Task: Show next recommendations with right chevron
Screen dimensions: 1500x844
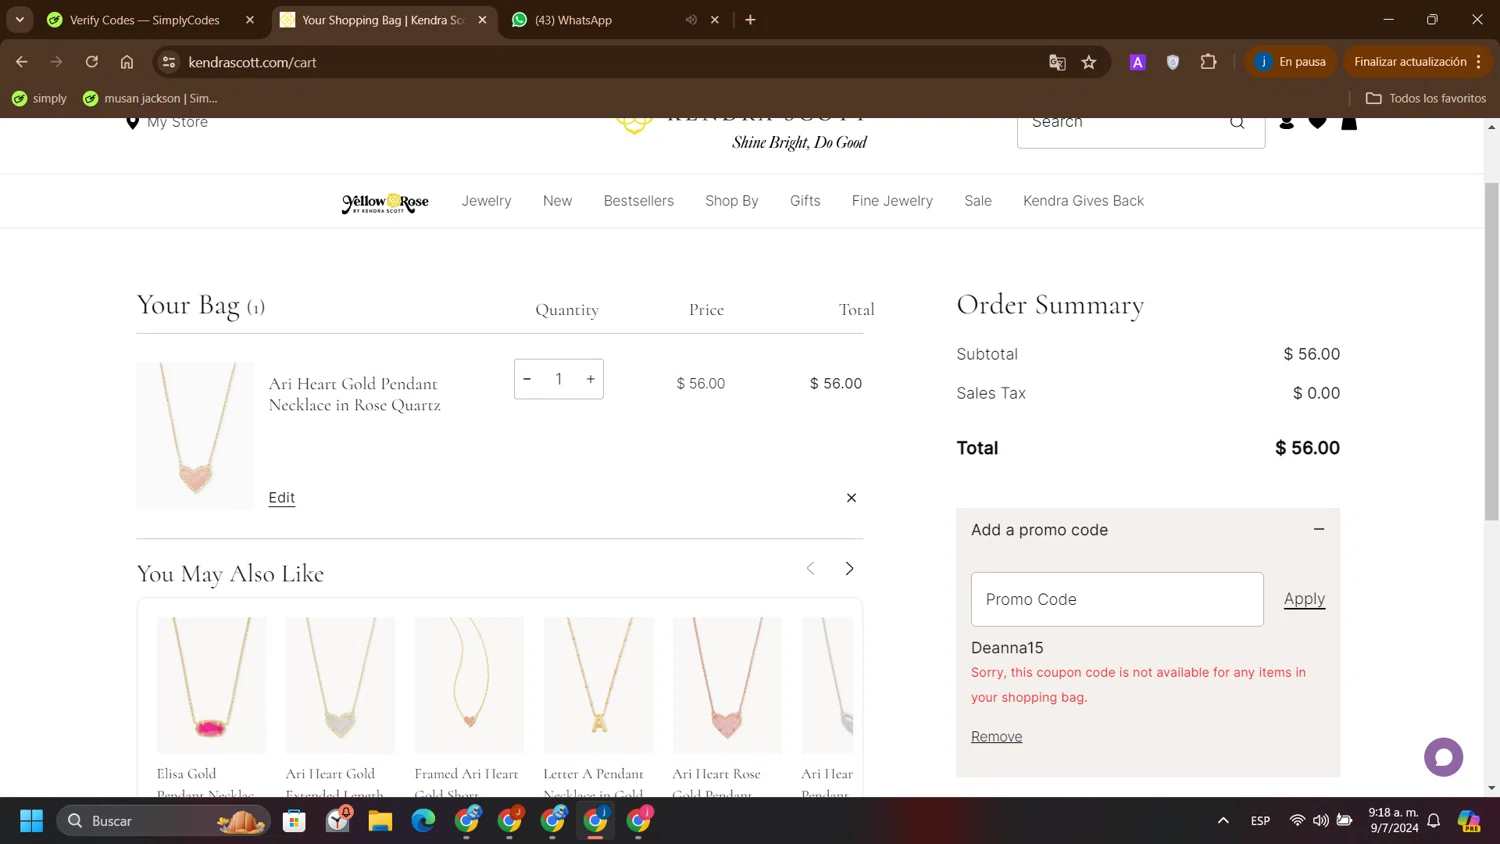Action: click(x=849, y=568)
